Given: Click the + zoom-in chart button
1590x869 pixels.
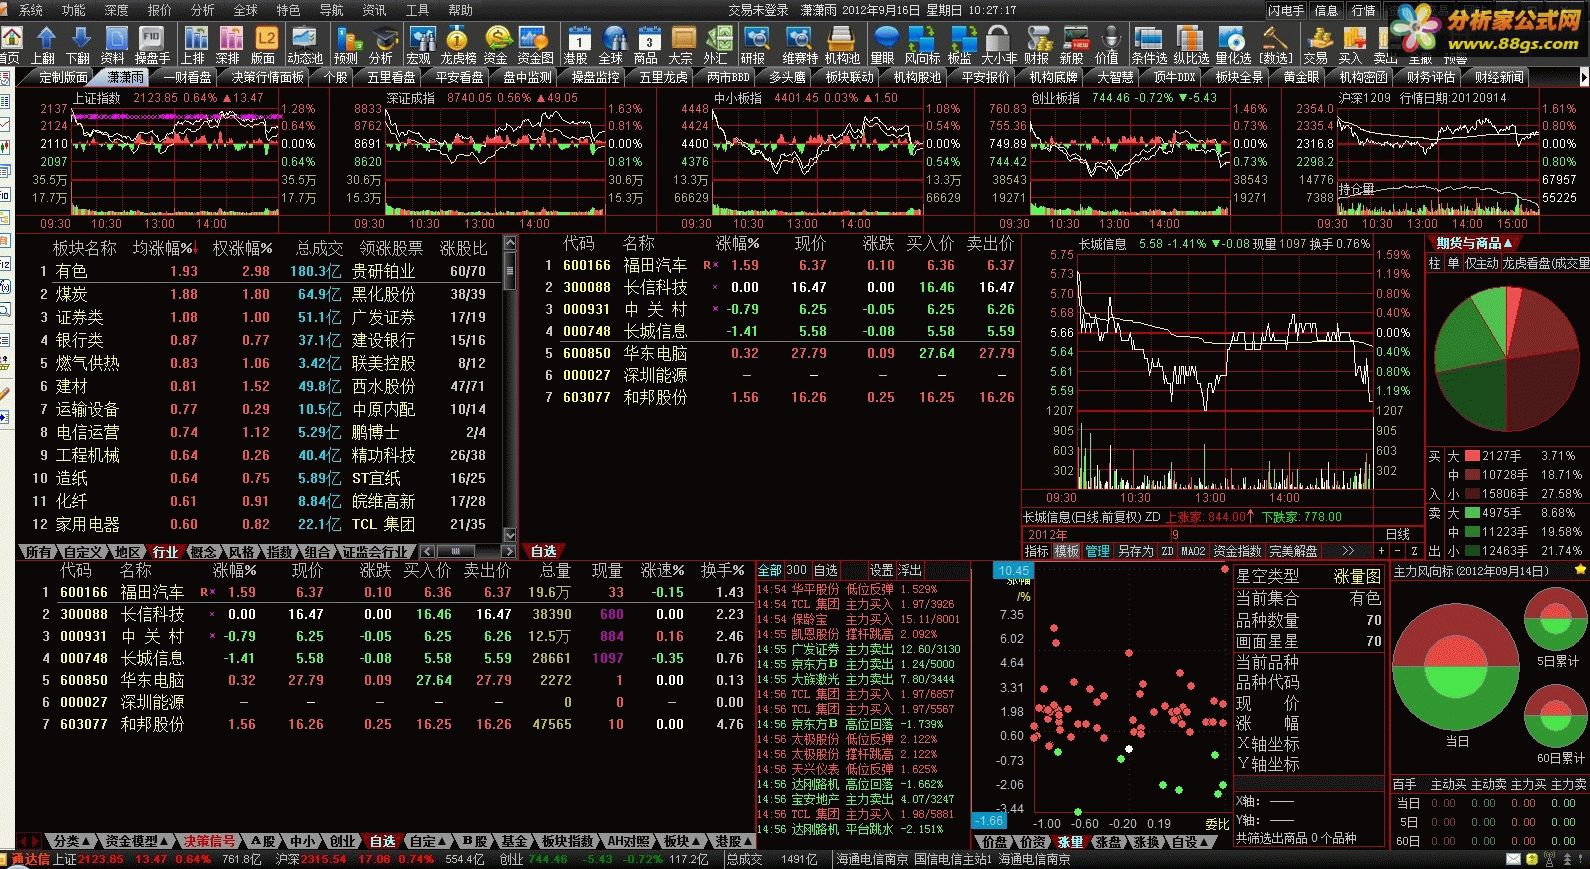Looking at the screenshot, I should coord(1382,551).
